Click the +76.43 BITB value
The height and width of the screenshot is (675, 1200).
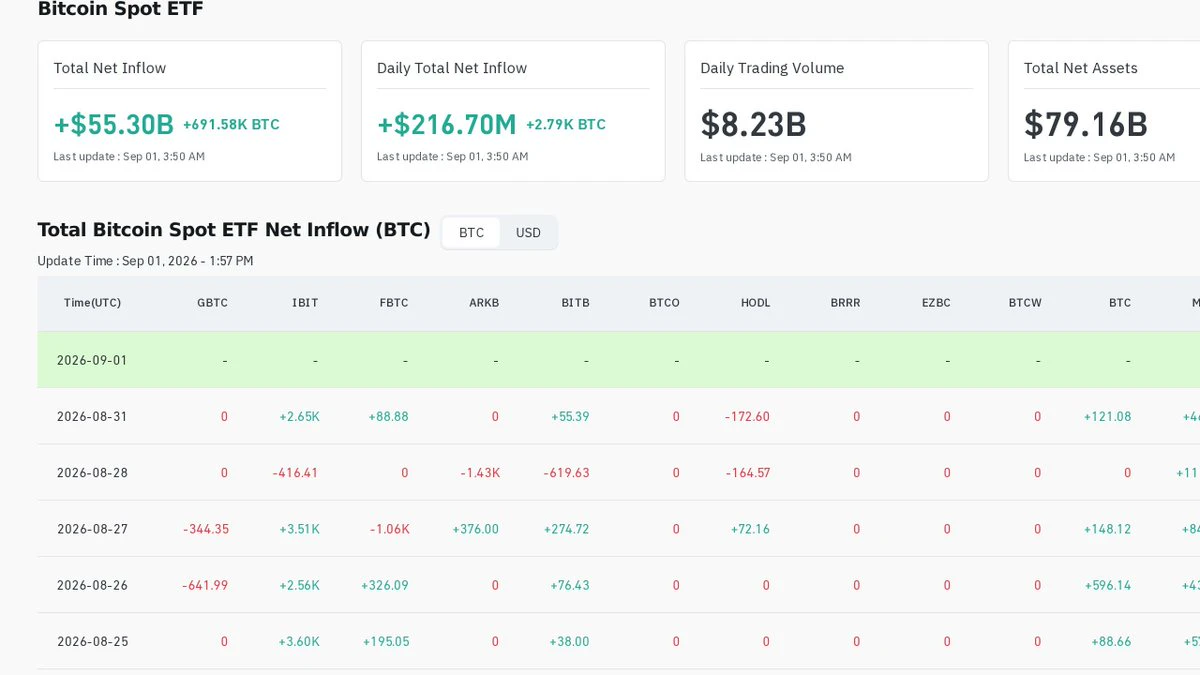[x=570, y=585]
